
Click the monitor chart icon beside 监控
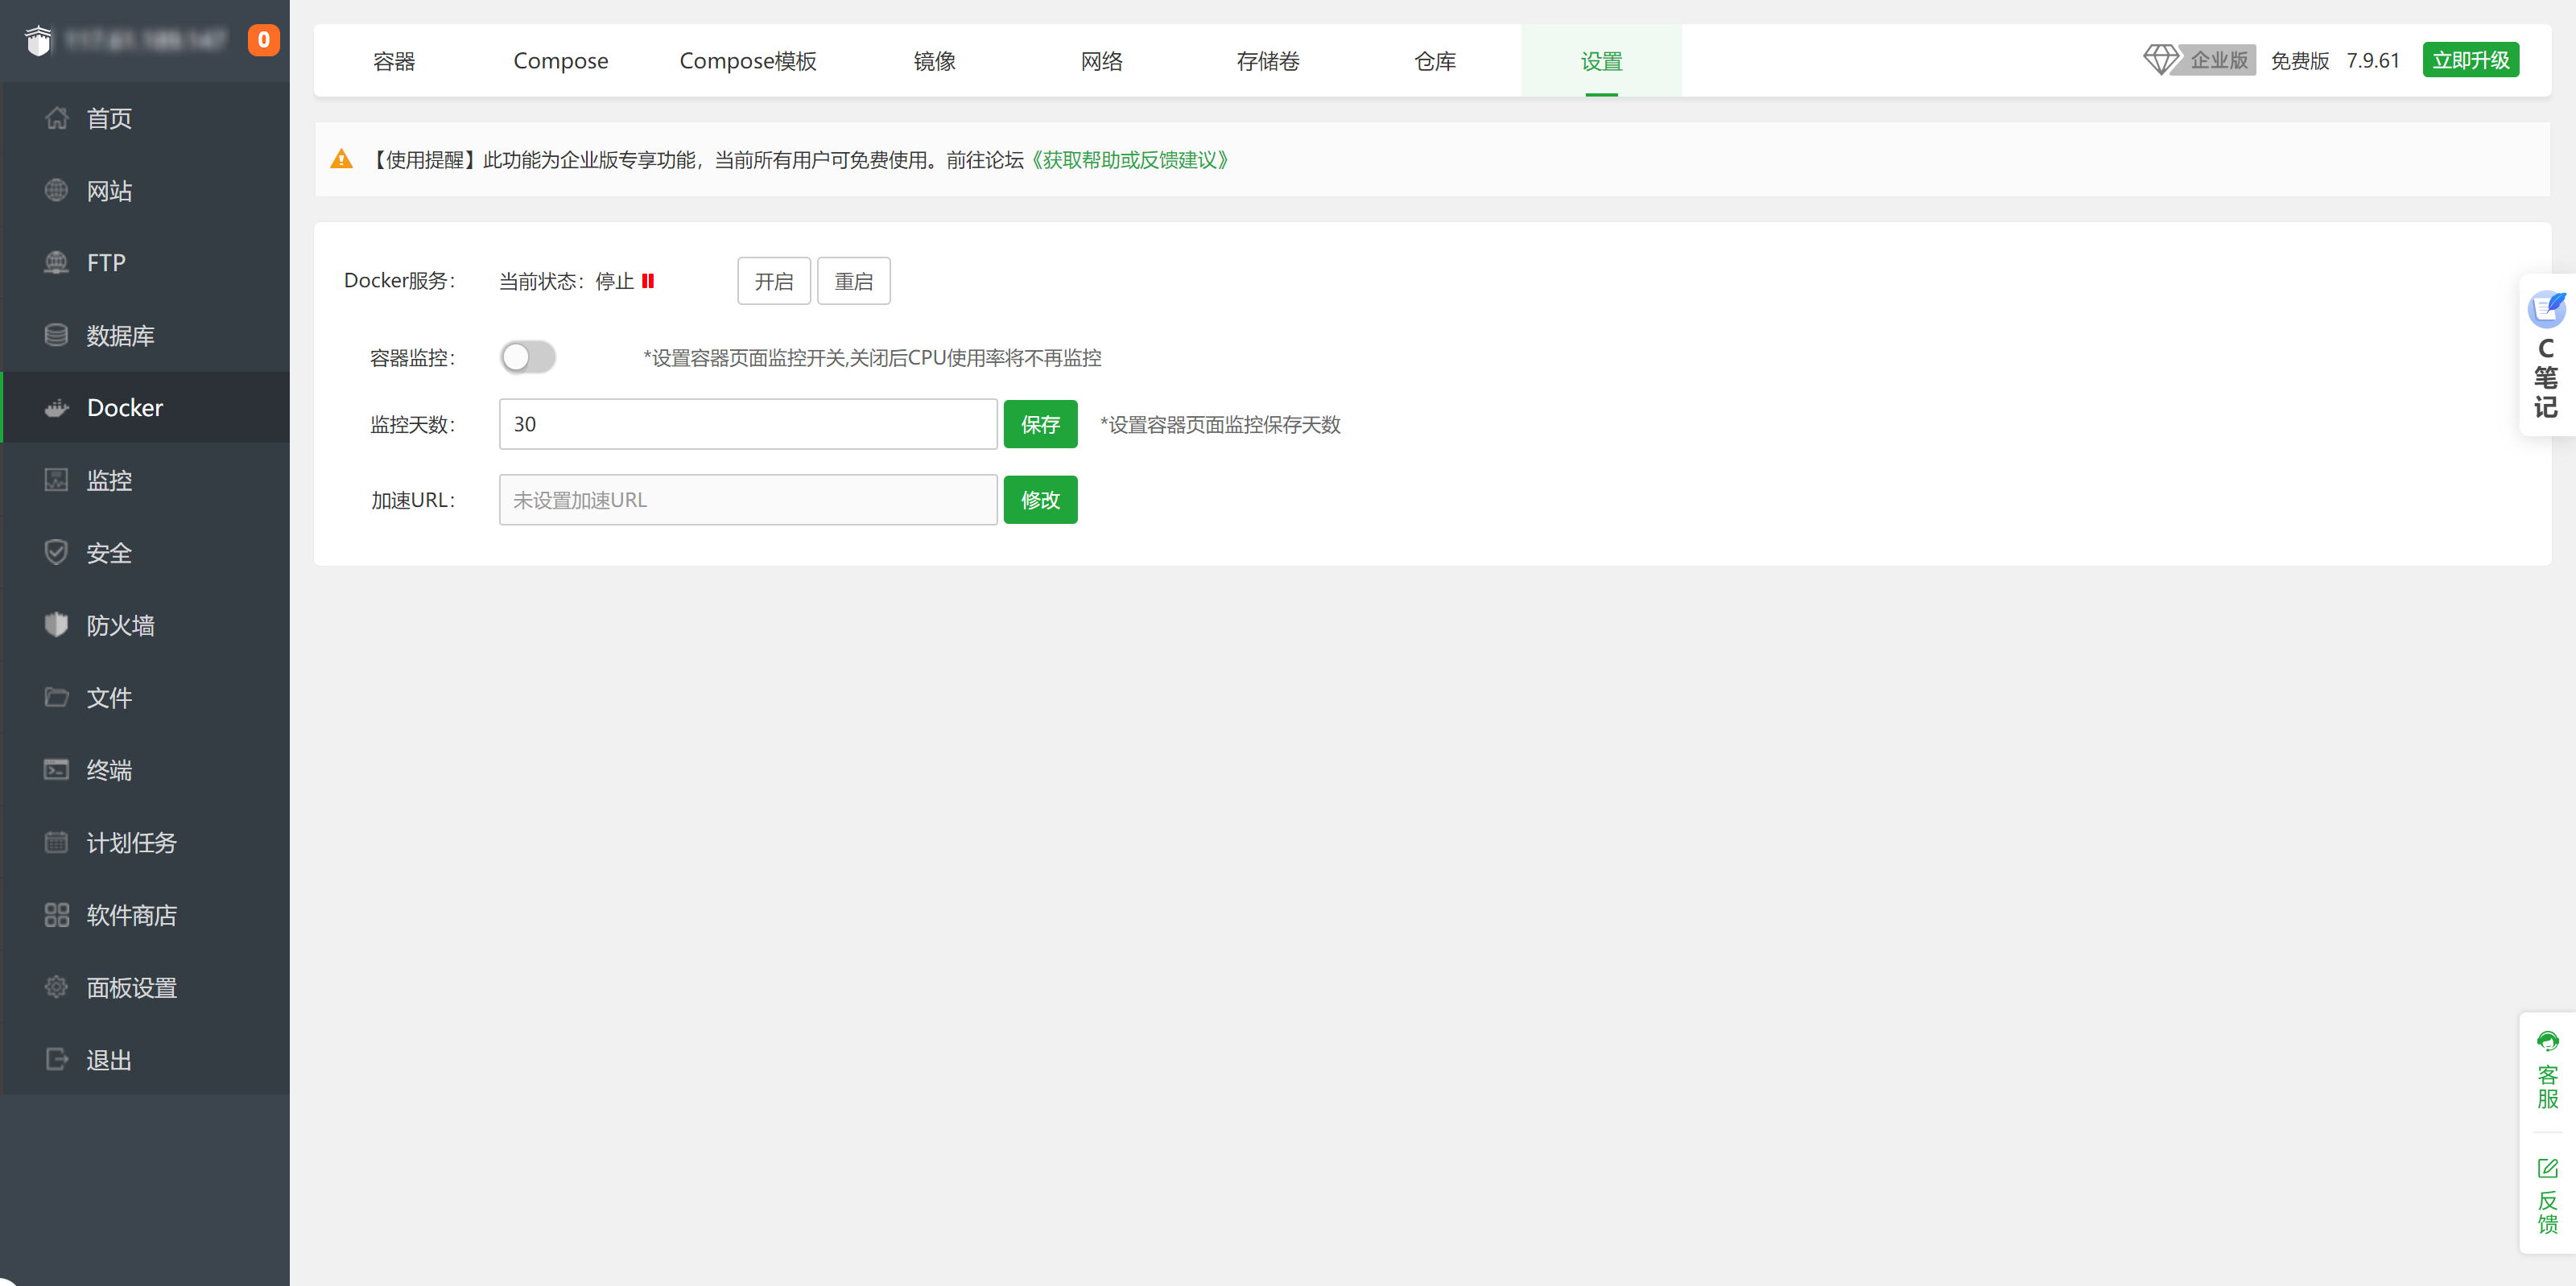pos(56,480)
